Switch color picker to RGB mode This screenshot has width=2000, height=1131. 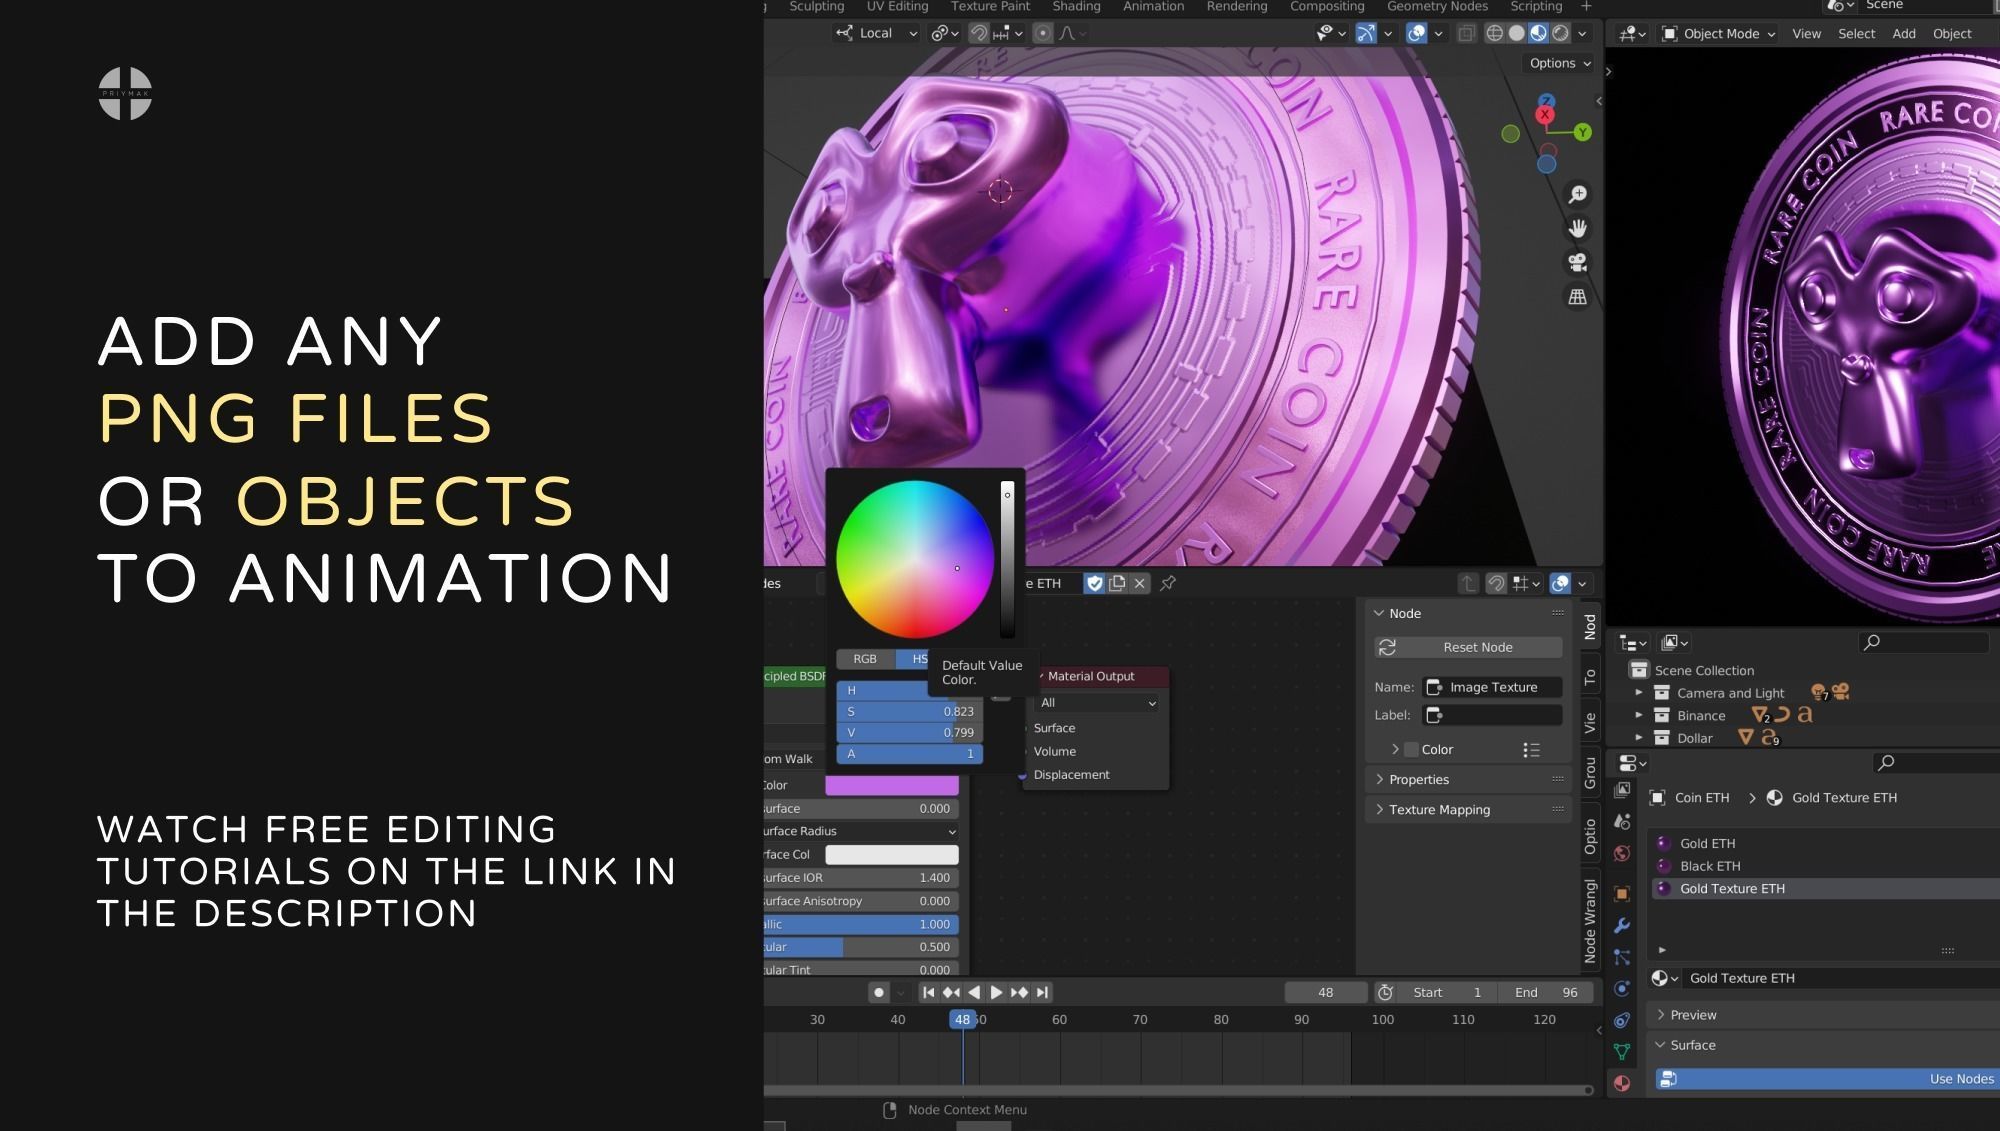pyautogui.click(x=865, y=659)
